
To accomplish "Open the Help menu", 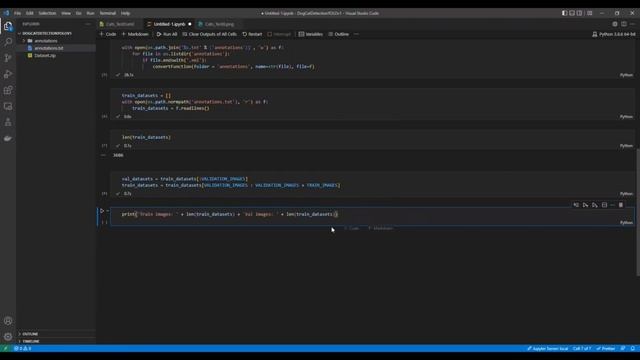I will click(125, 13).
